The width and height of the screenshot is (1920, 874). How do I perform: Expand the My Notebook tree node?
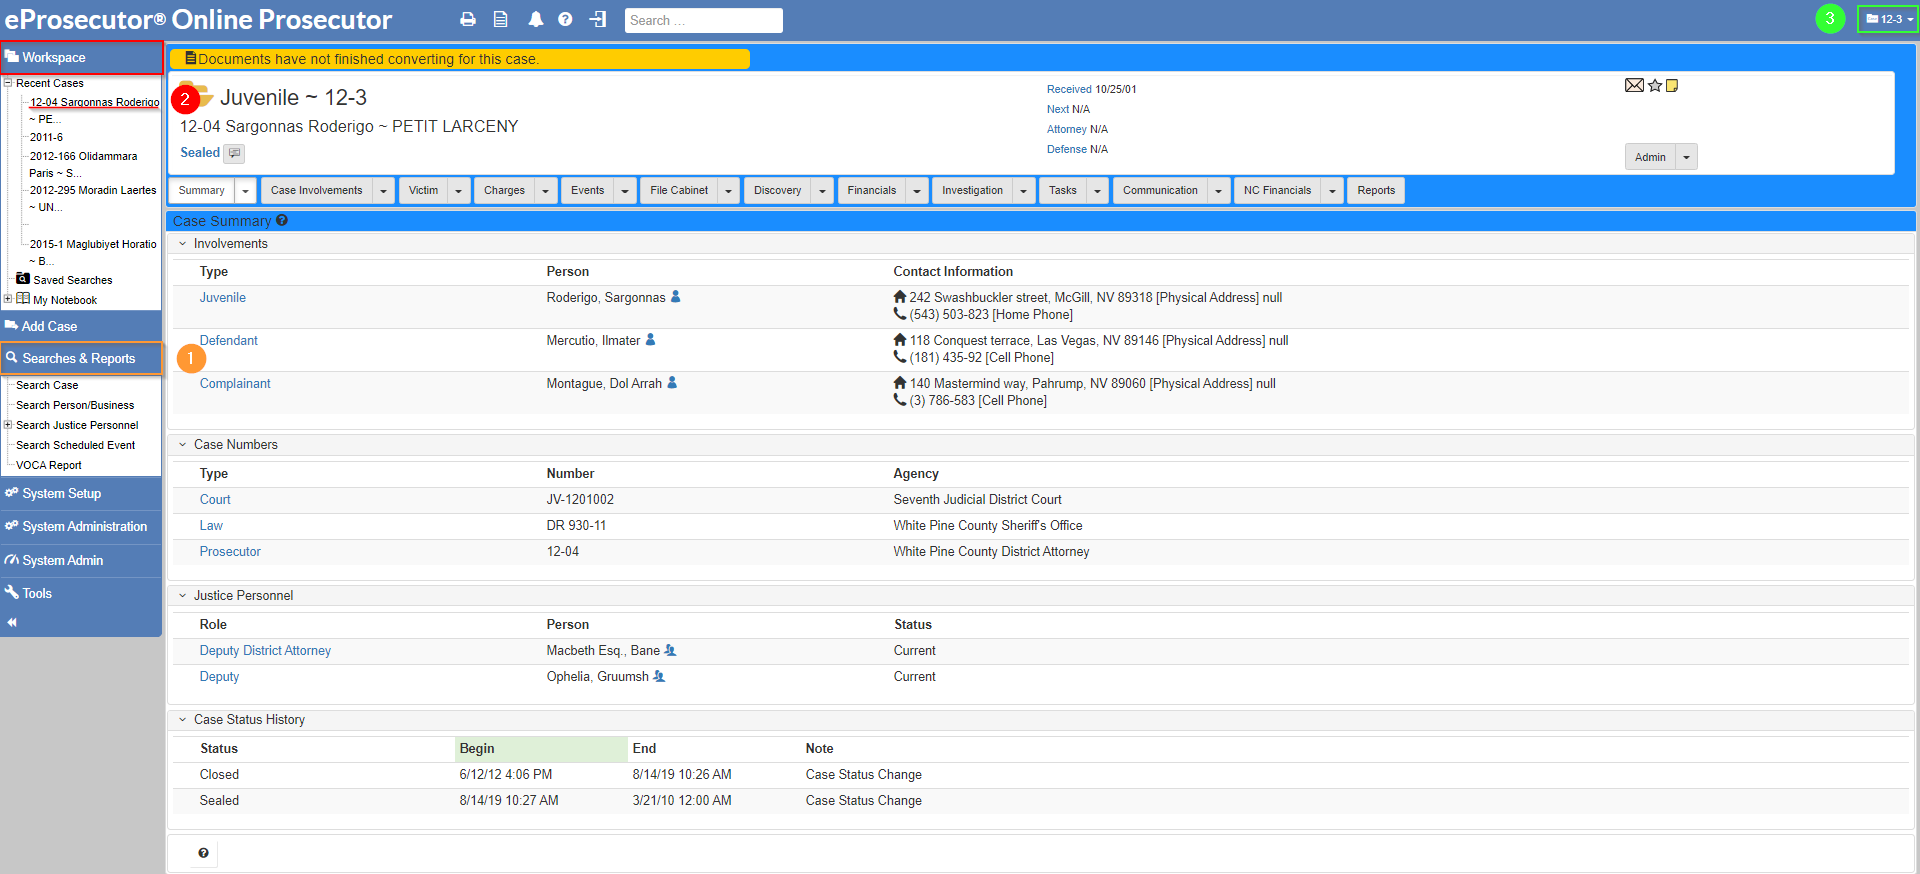(8, 299)
